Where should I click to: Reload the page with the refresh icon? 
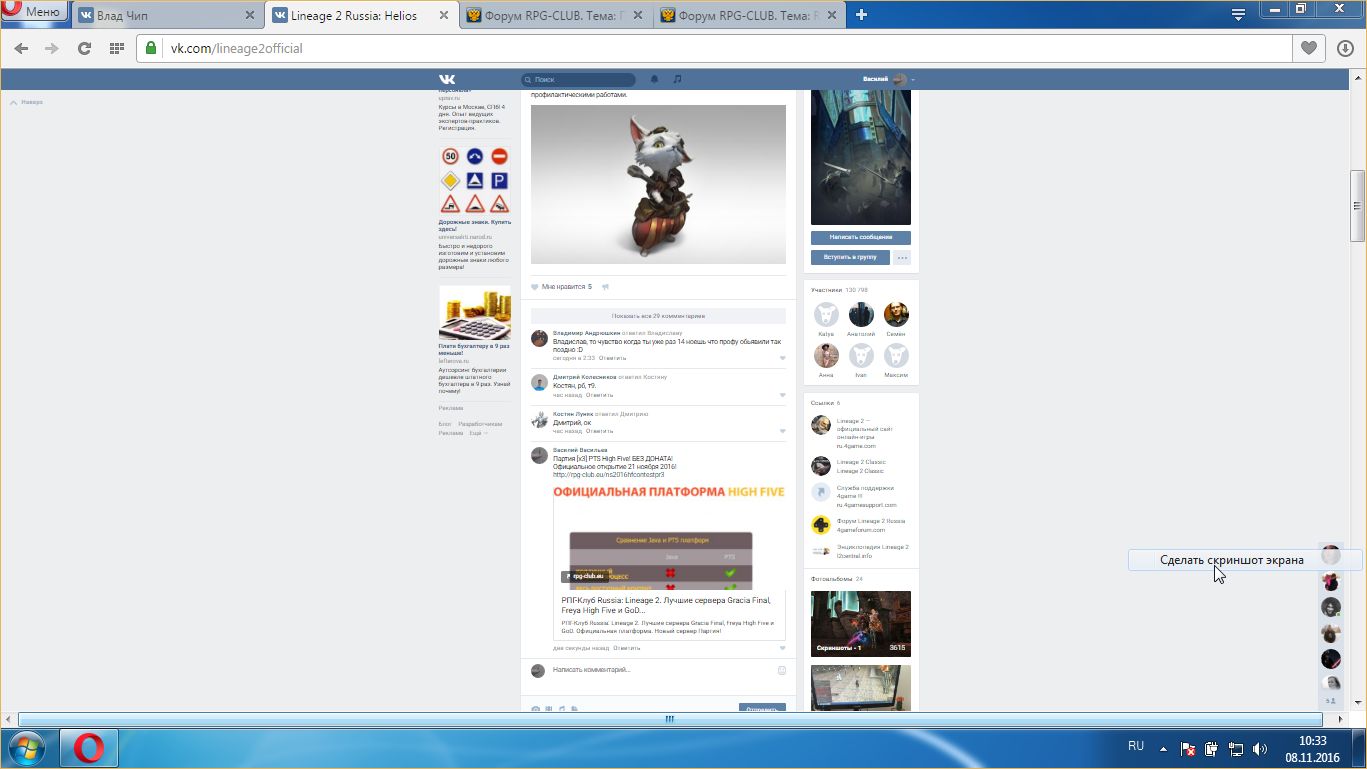[84, 48]
